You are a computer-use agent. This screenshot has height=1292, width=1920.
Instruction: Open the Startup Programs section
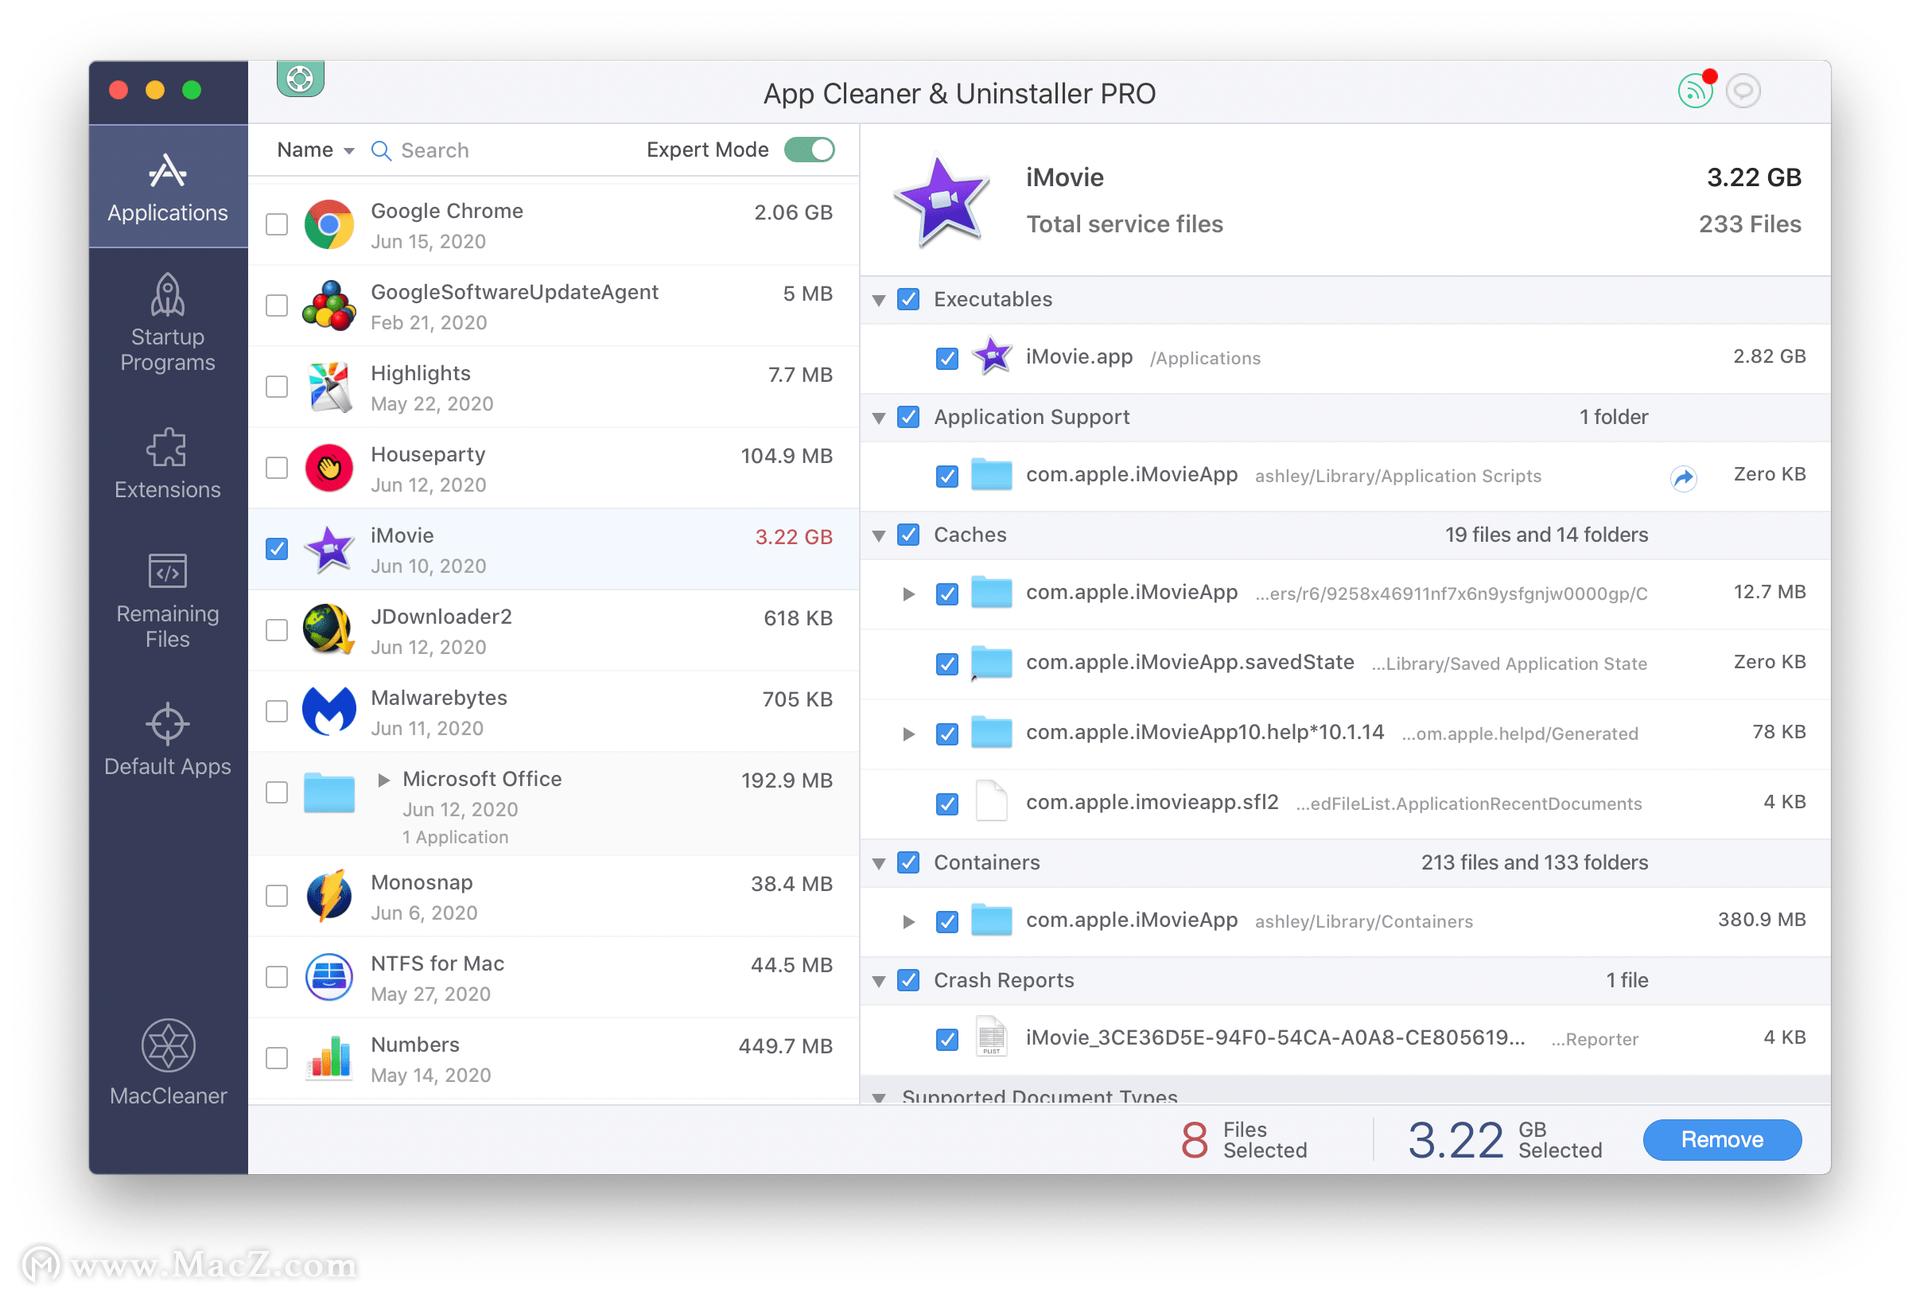pos(167,323)
